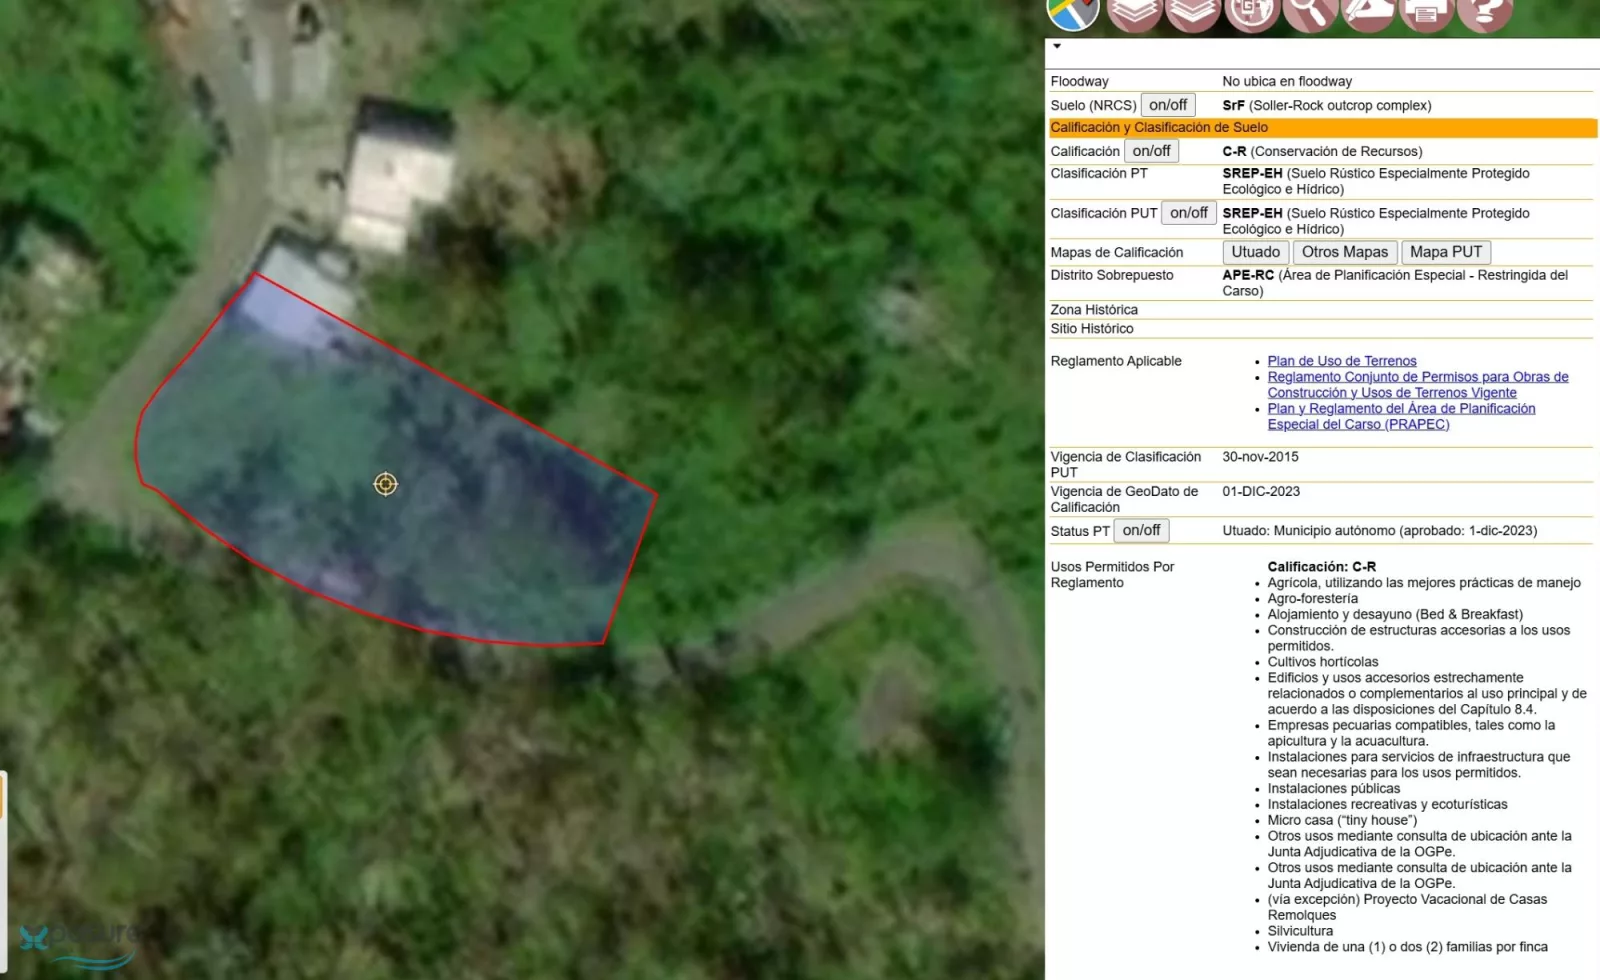Select the 30-nov-2015 vigencia date
The image size is (1600, 980).
pos(1260,457)
